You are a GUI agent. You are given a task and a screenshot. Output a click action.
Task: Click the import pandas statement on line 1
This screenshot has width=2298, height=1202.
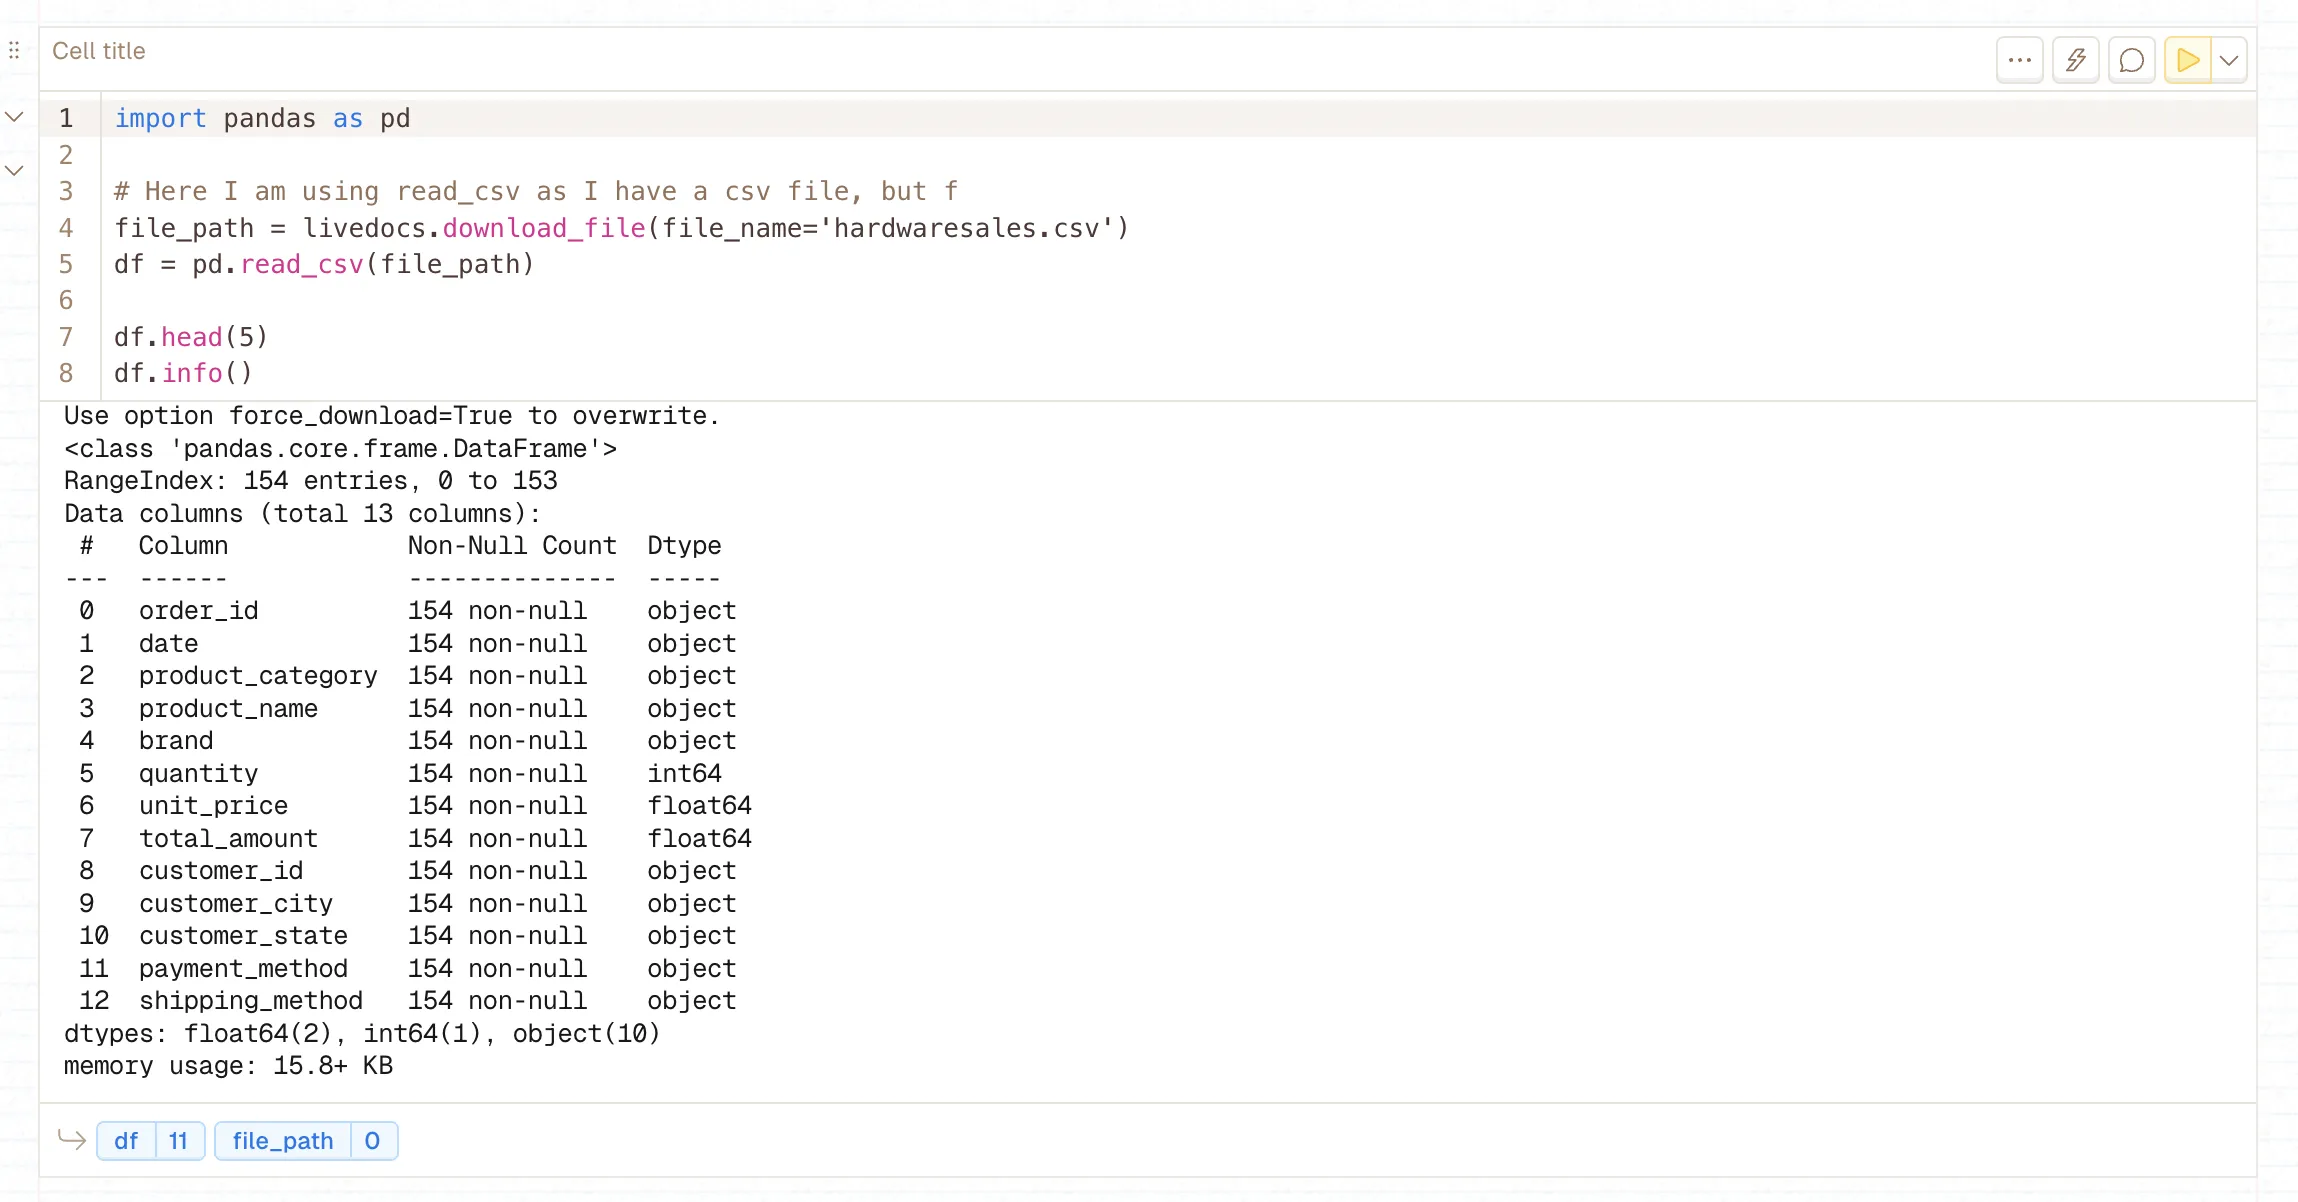[262, 117]
